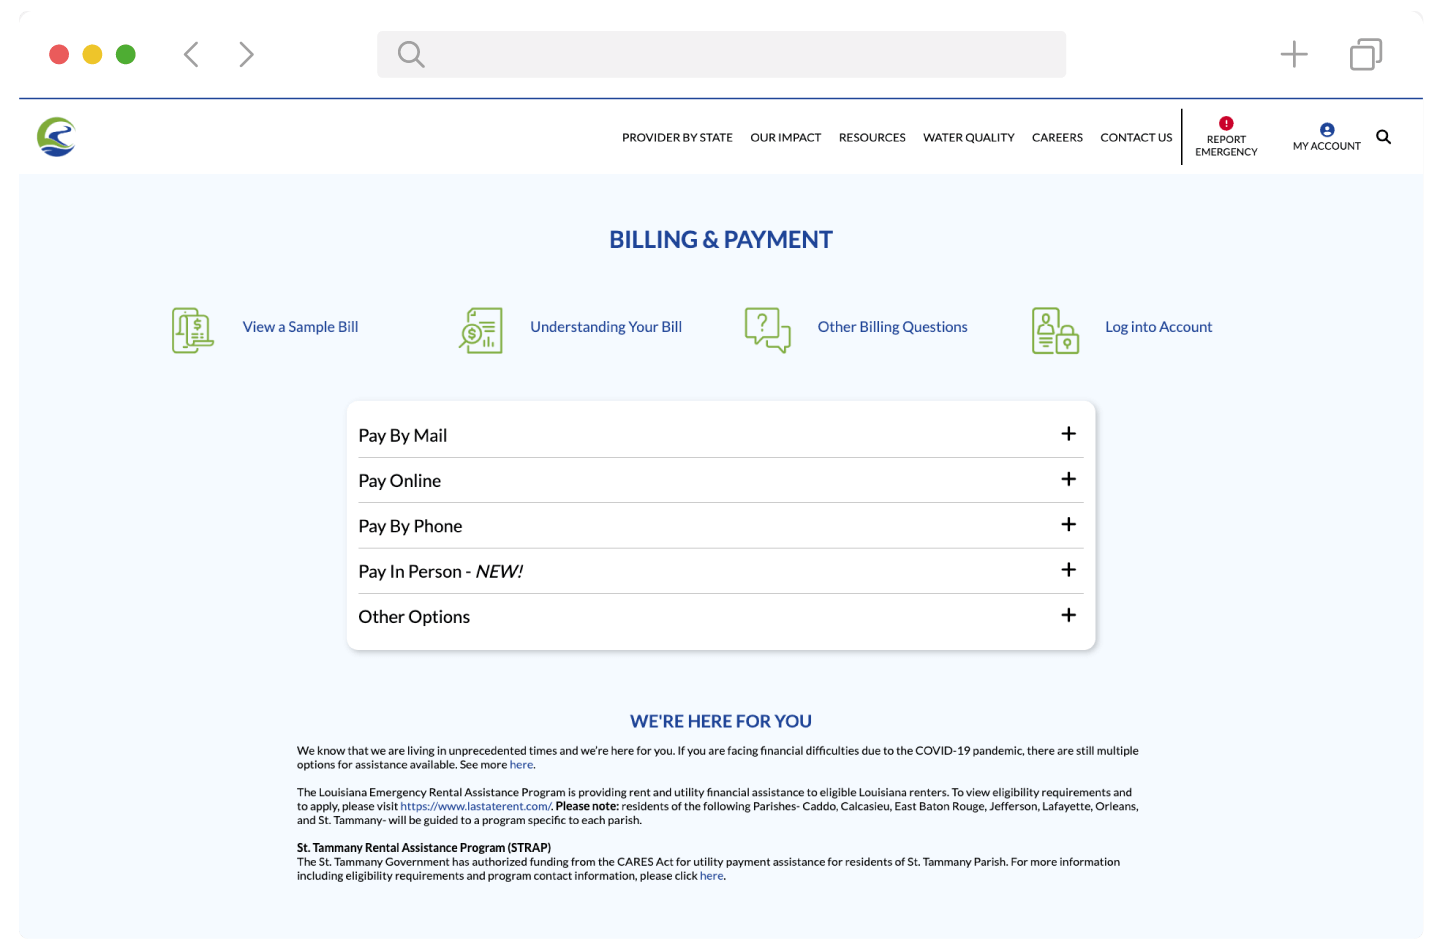This screenshot has height=950, width=1440.
Task: Open site search with the magnifier icon
Action: pyautogui.click(x=1383, y=136)
